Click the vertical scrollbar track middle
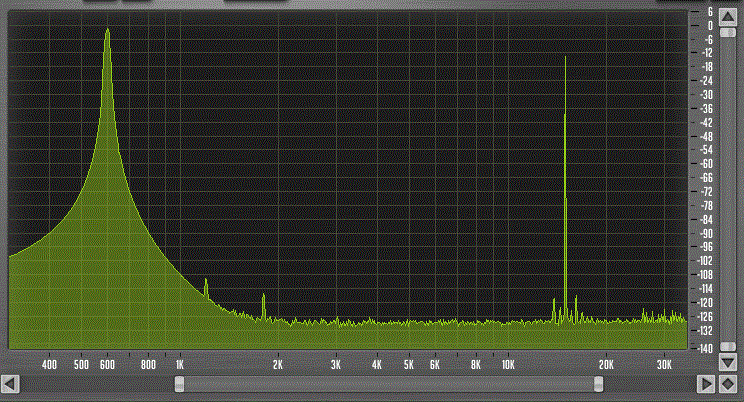 728,190
